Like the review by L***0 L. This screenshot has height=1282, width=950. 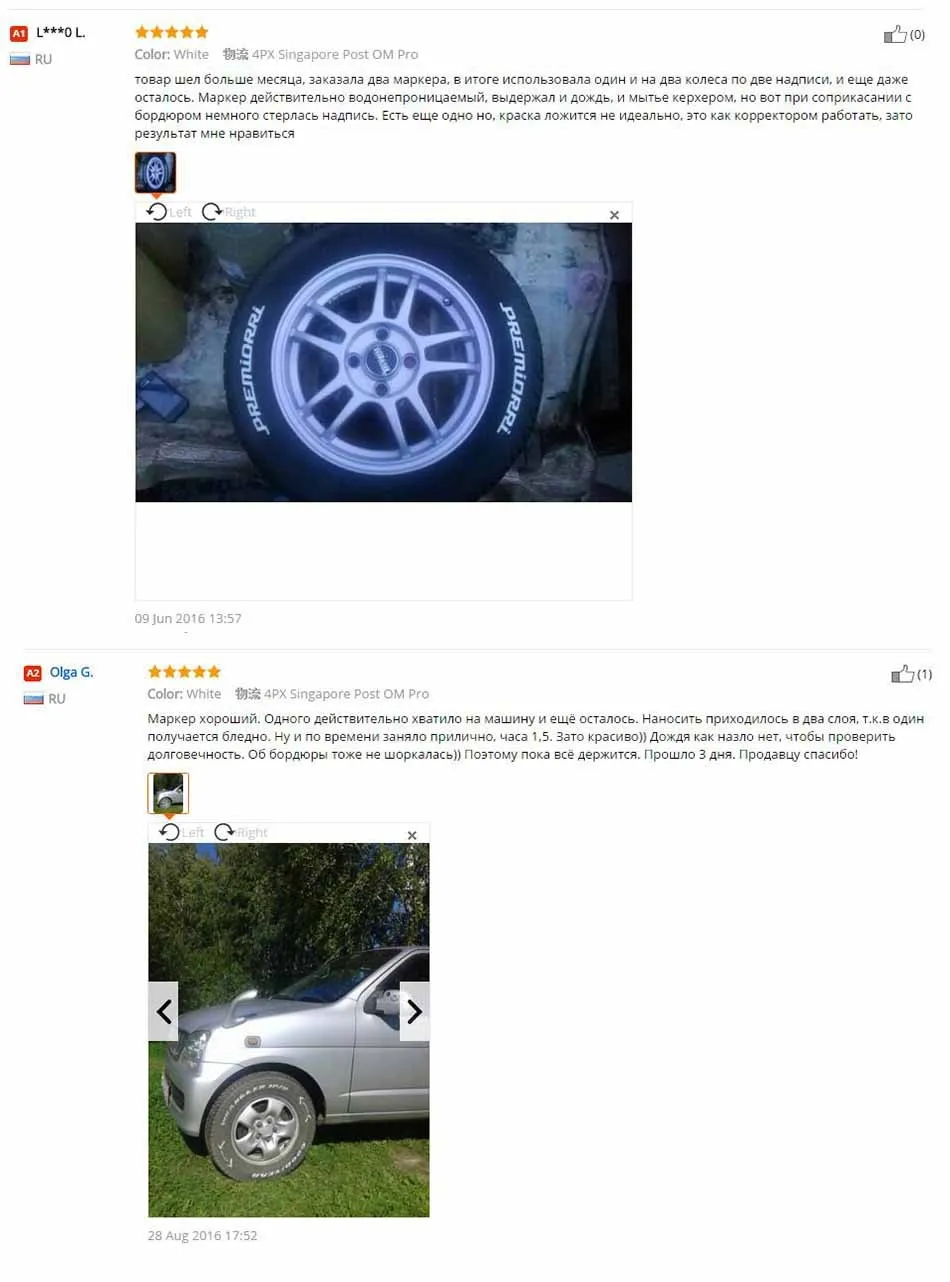895,35
